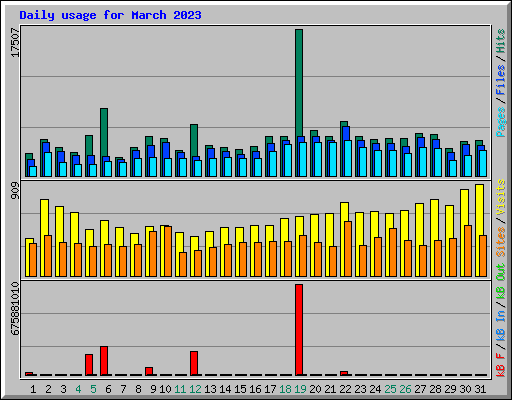Click green weekend day label 19

pos(300,389)
